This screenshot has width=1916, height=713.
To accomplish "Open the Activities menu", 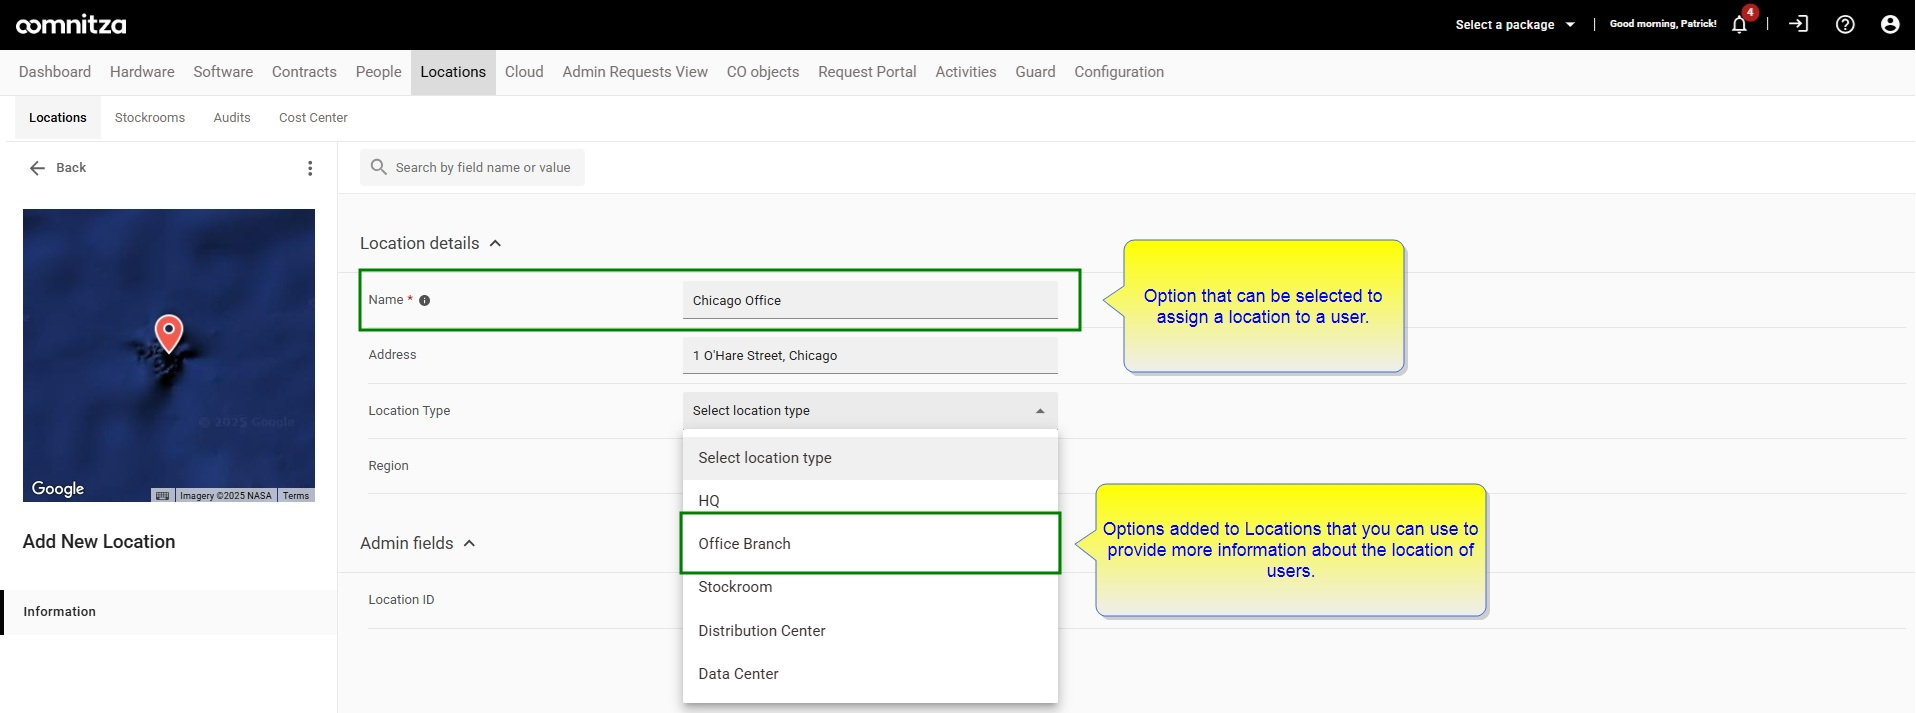I will tap(966, 72).
